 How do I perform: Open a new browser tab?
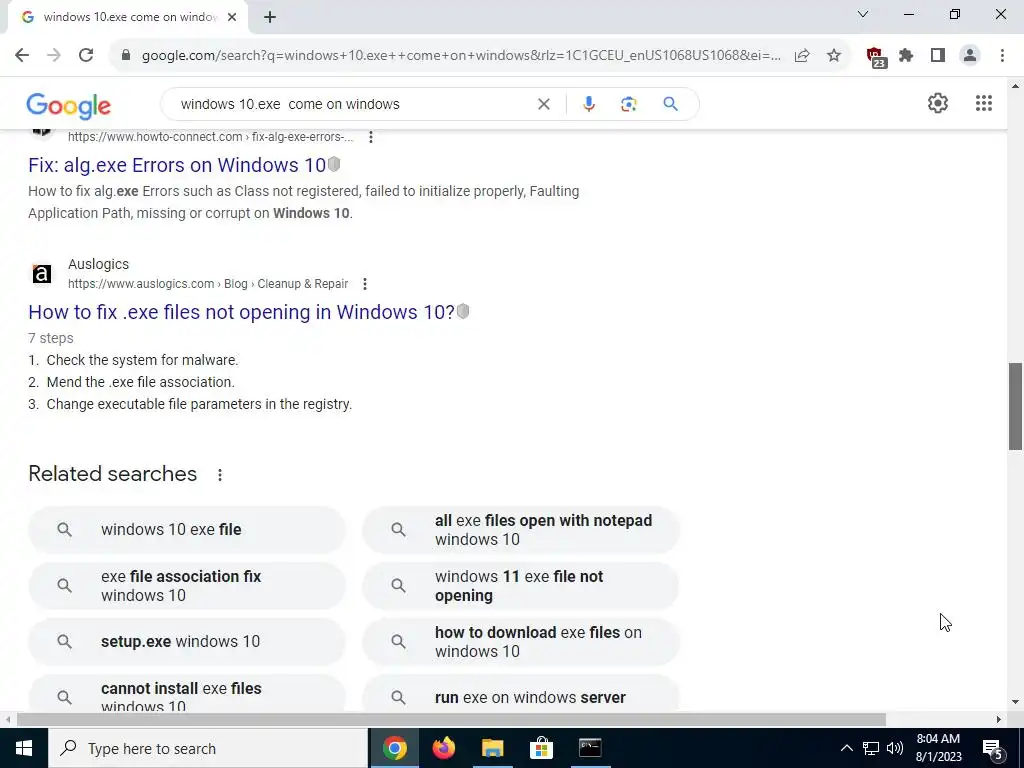pos(270,17)
